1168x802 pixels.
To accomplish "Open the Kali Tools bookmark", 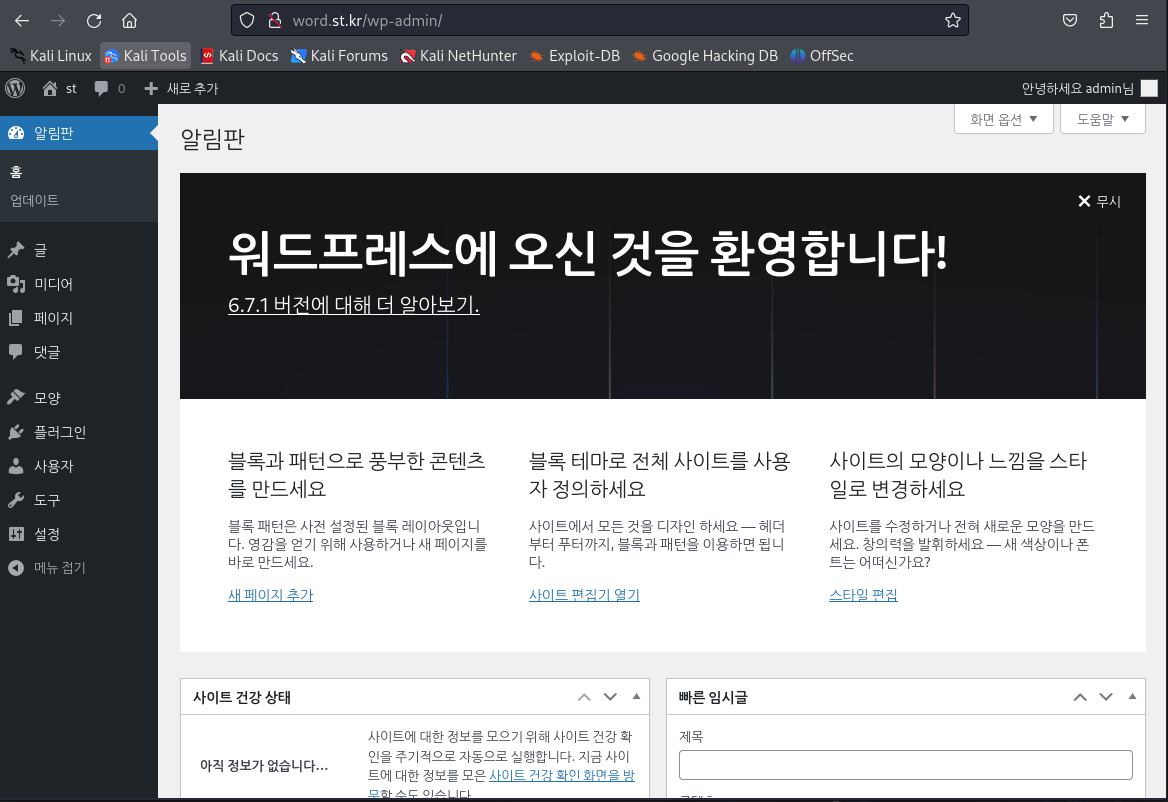I will coord(145,56).
